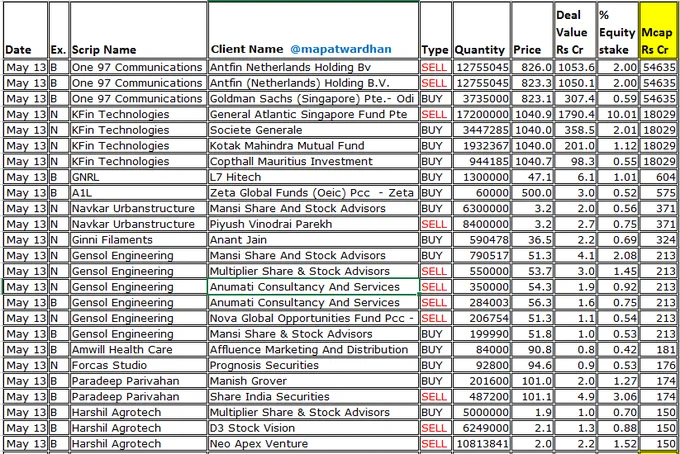Image resolution: width=680 pixels, height=454 pixels.
Task: Select the 'Share India Securities' cell
Action: coord(314,397)
